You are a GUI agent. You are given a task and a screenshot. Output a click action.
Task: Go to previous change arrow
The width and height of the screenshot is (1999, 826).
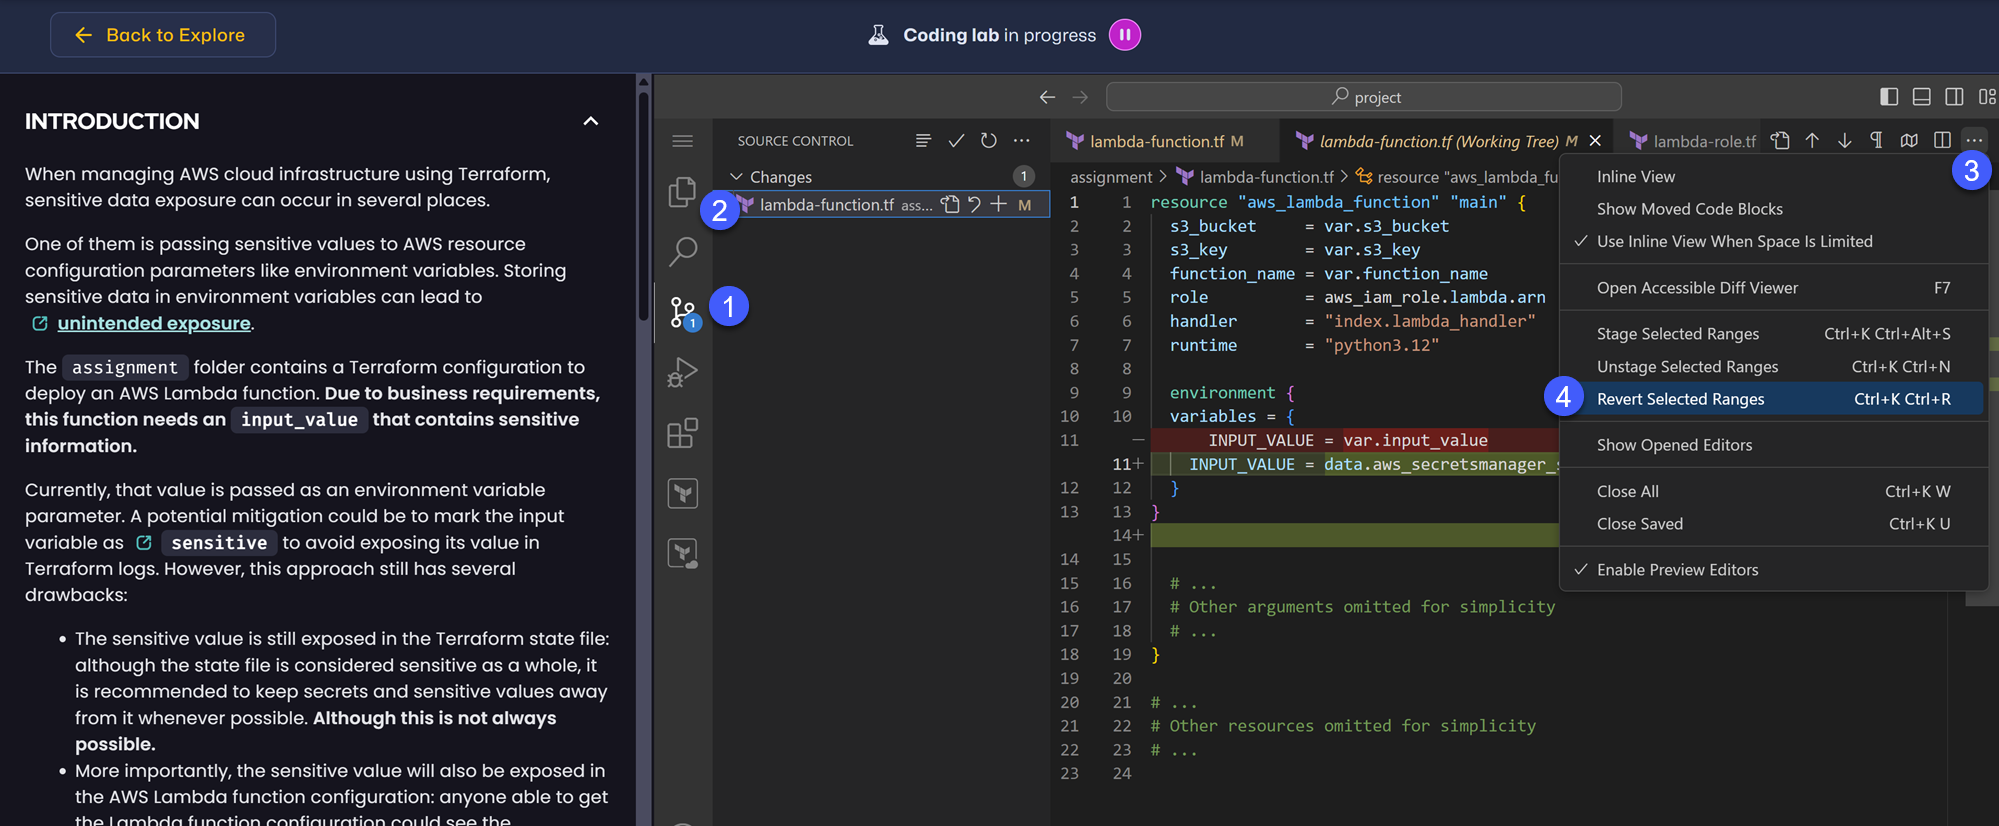[1812, 141]
